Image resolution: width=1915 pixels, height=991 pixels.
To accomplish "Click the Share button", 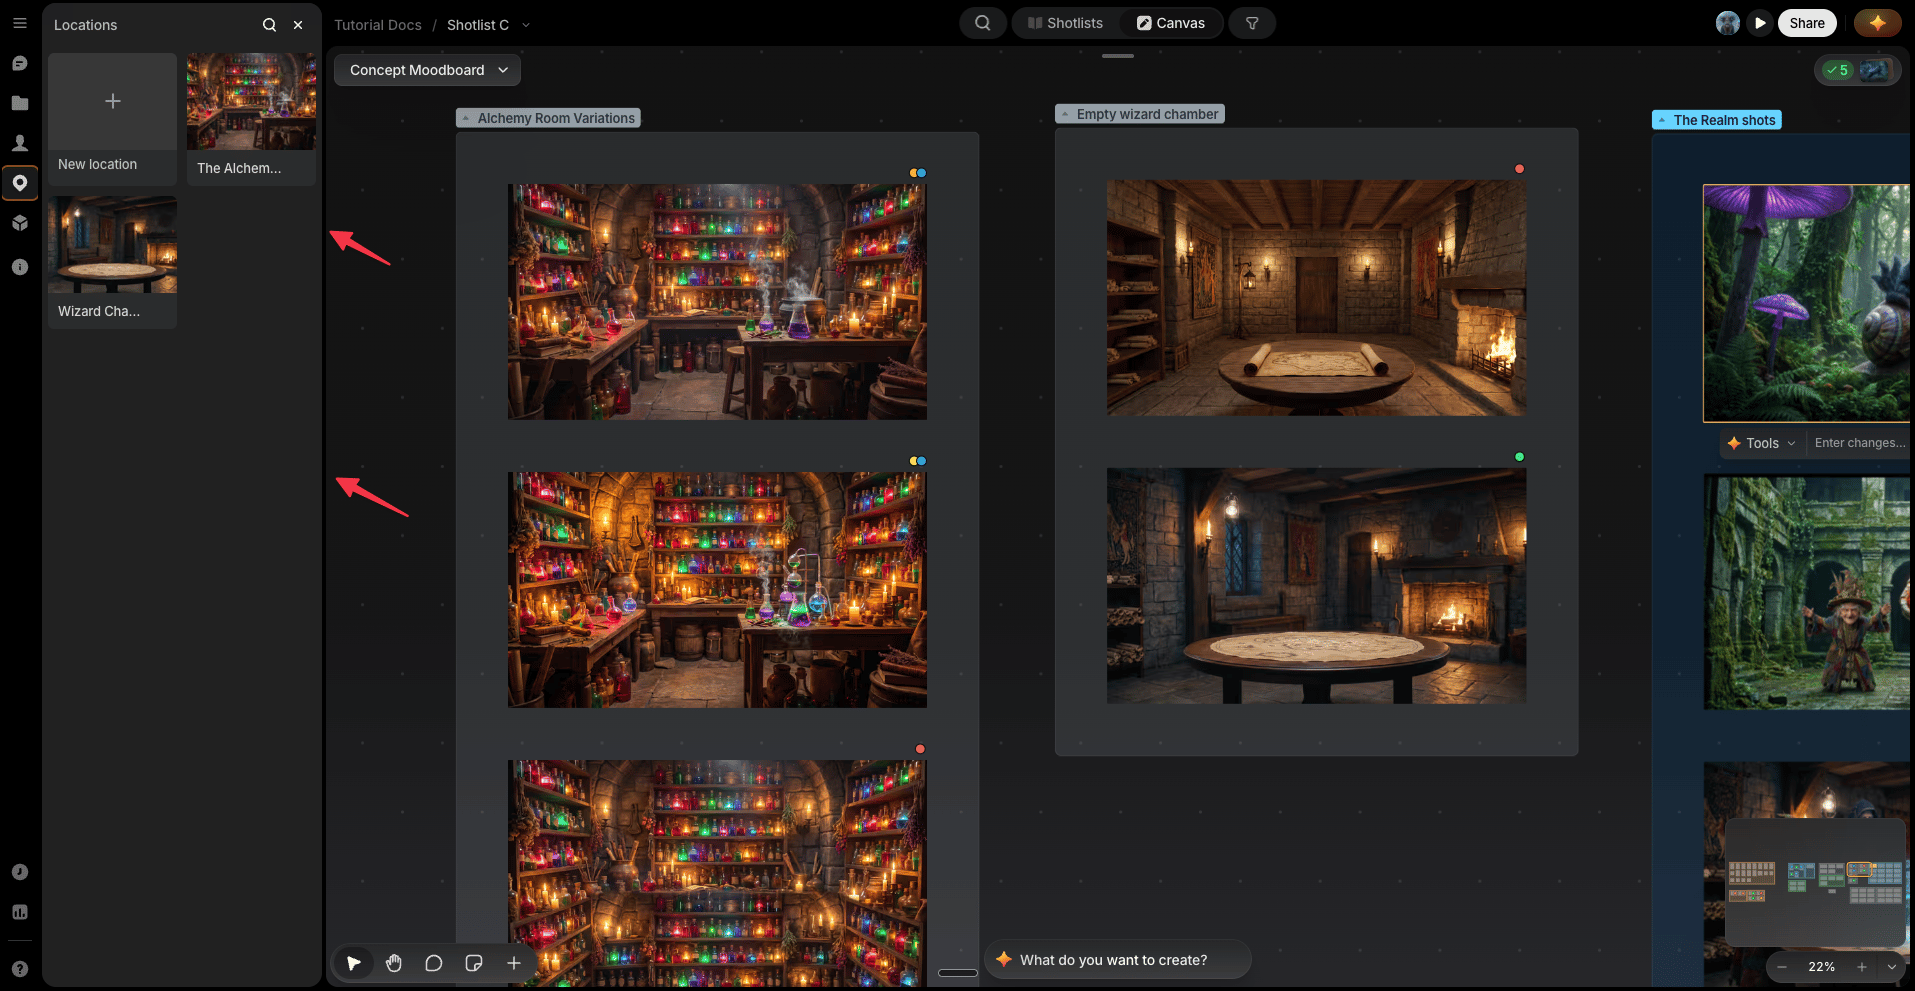I will click(x=1807, y=23).
